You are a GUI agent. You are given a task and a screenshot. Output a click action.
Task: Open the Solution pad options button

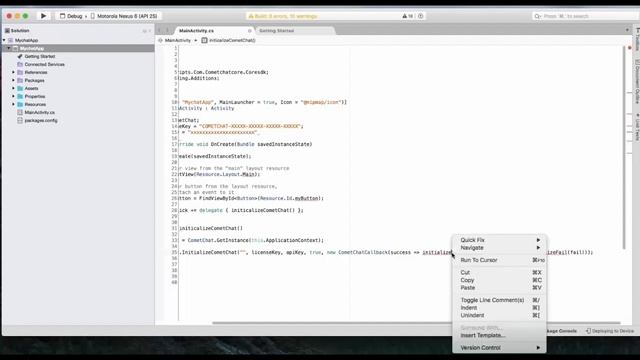point(144,31)
